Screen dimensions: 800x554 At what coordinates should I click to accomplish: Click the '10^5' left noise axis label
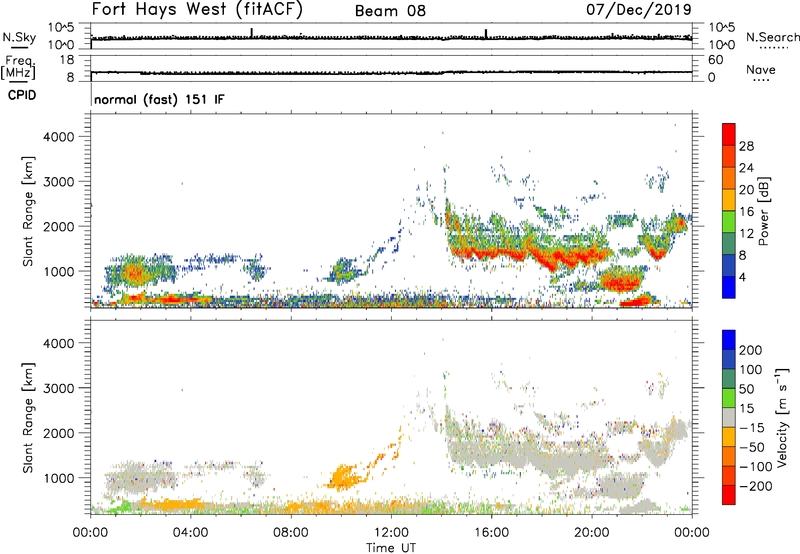coord(61,28)
